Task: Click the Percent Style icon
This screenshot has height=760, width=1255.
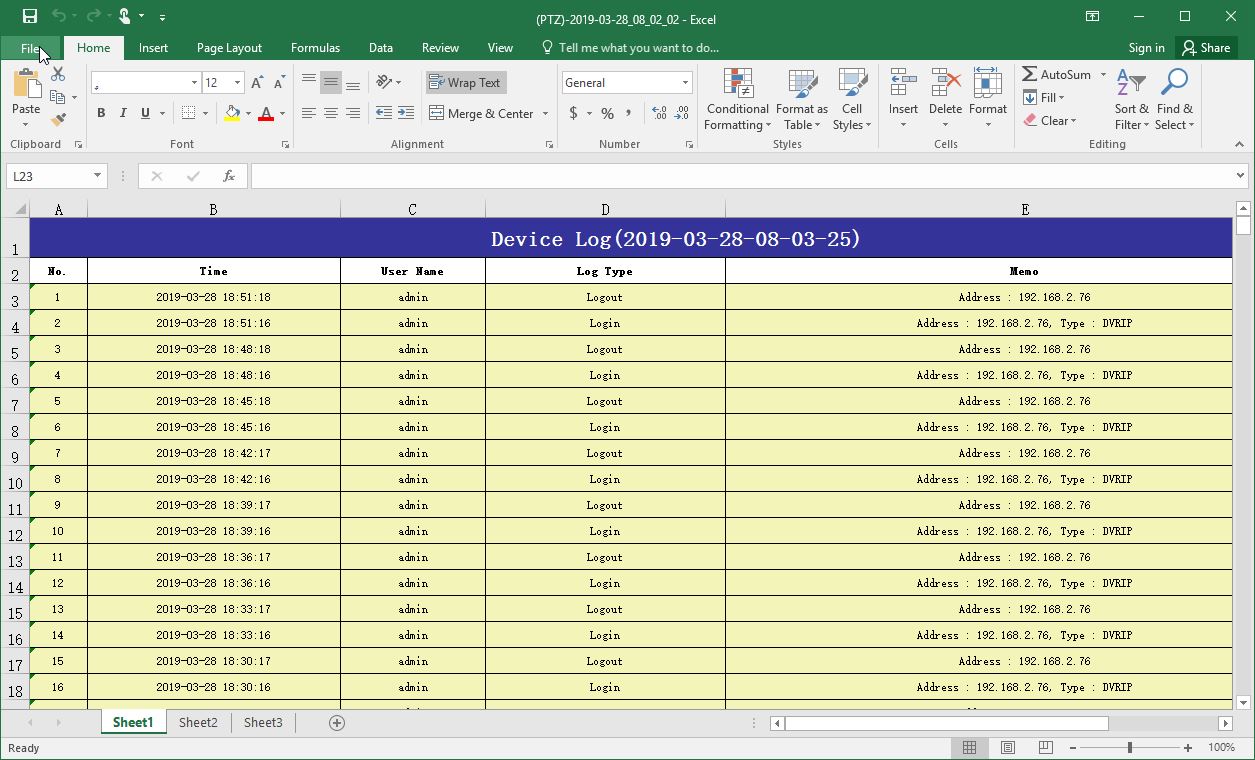Action: (607, 114)
